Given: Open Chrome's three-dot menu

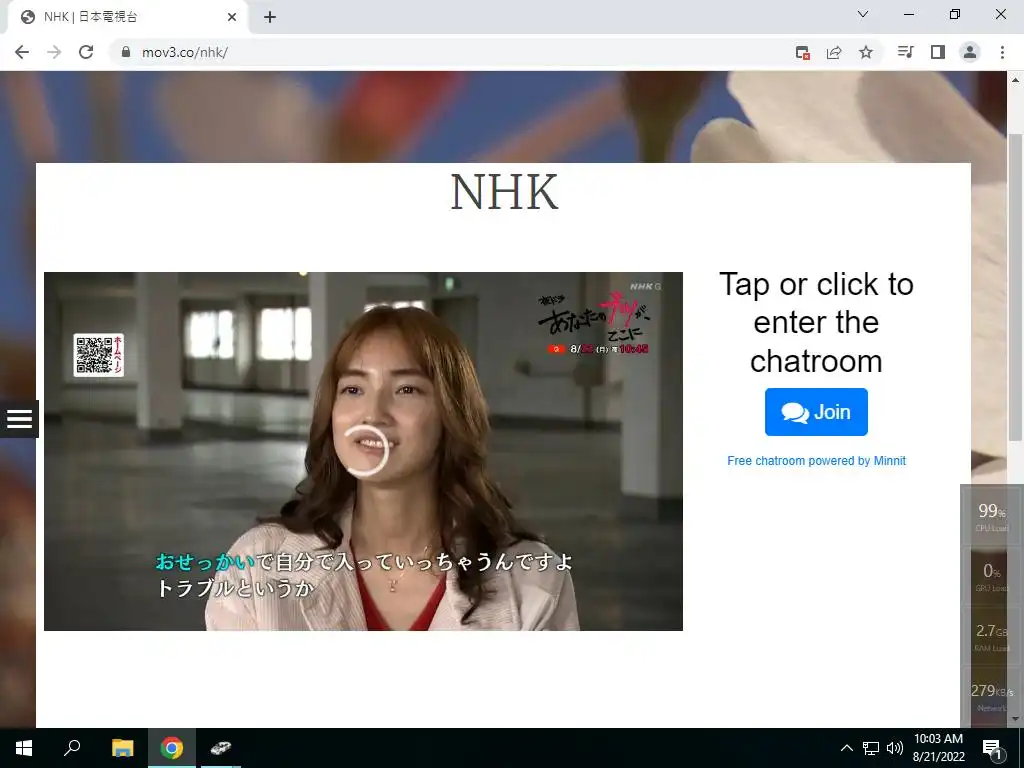Looking at the screenshot, I should 1002,52.
